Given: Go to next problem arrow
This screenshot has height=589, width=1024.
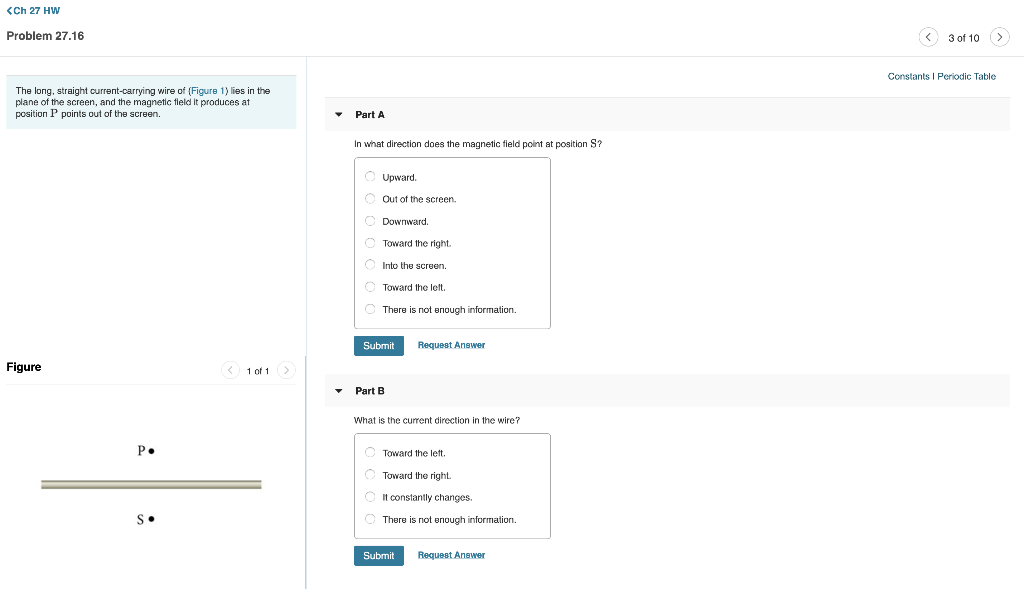Looking at the screenshot, I should 1000,37.
